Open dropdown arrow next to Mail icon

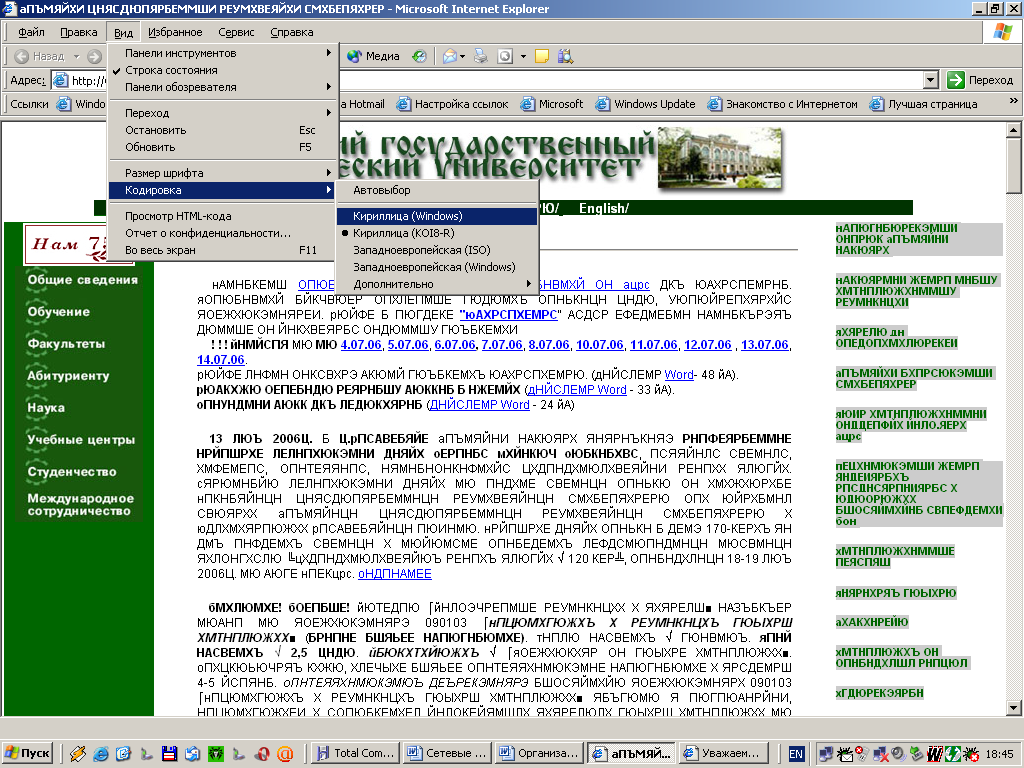(462, 56)
